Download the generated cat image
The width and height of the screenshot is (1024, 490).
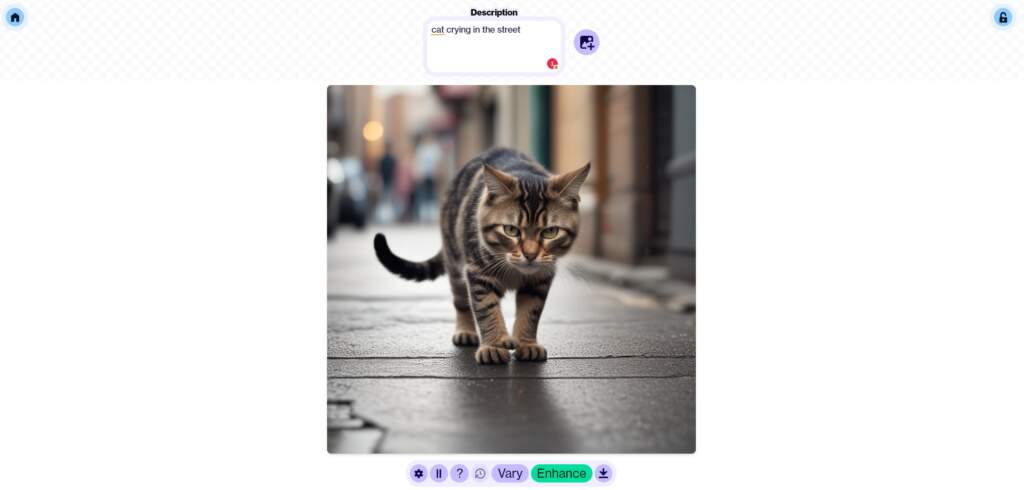[603, 473]
